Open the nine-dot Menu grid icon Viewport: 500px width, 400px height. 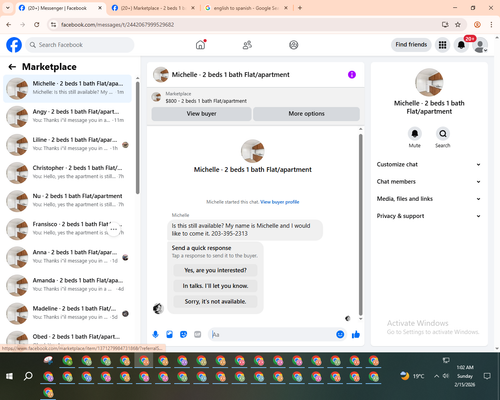(442, 45)
